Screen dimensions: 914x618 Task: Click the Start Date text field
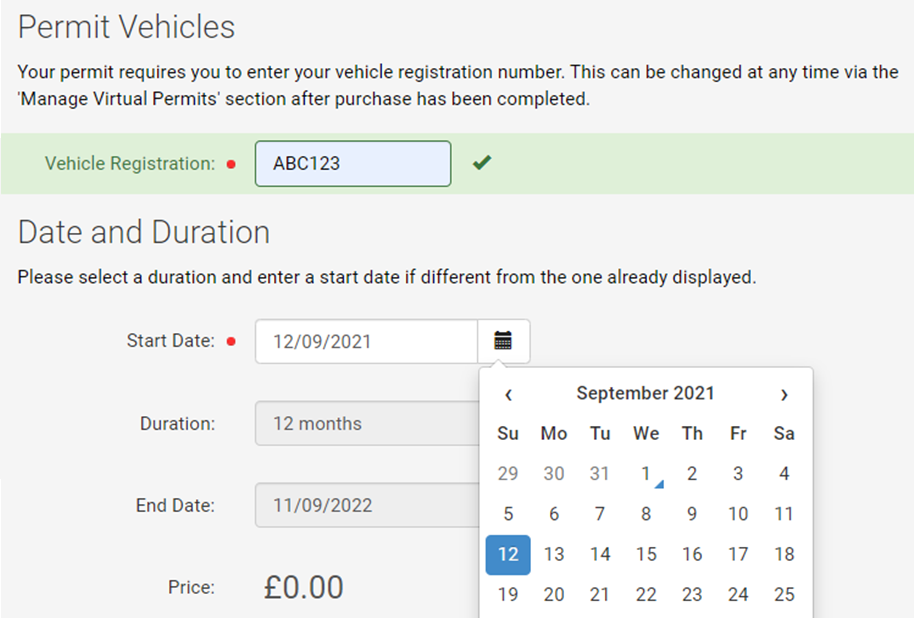click(366, 341)
